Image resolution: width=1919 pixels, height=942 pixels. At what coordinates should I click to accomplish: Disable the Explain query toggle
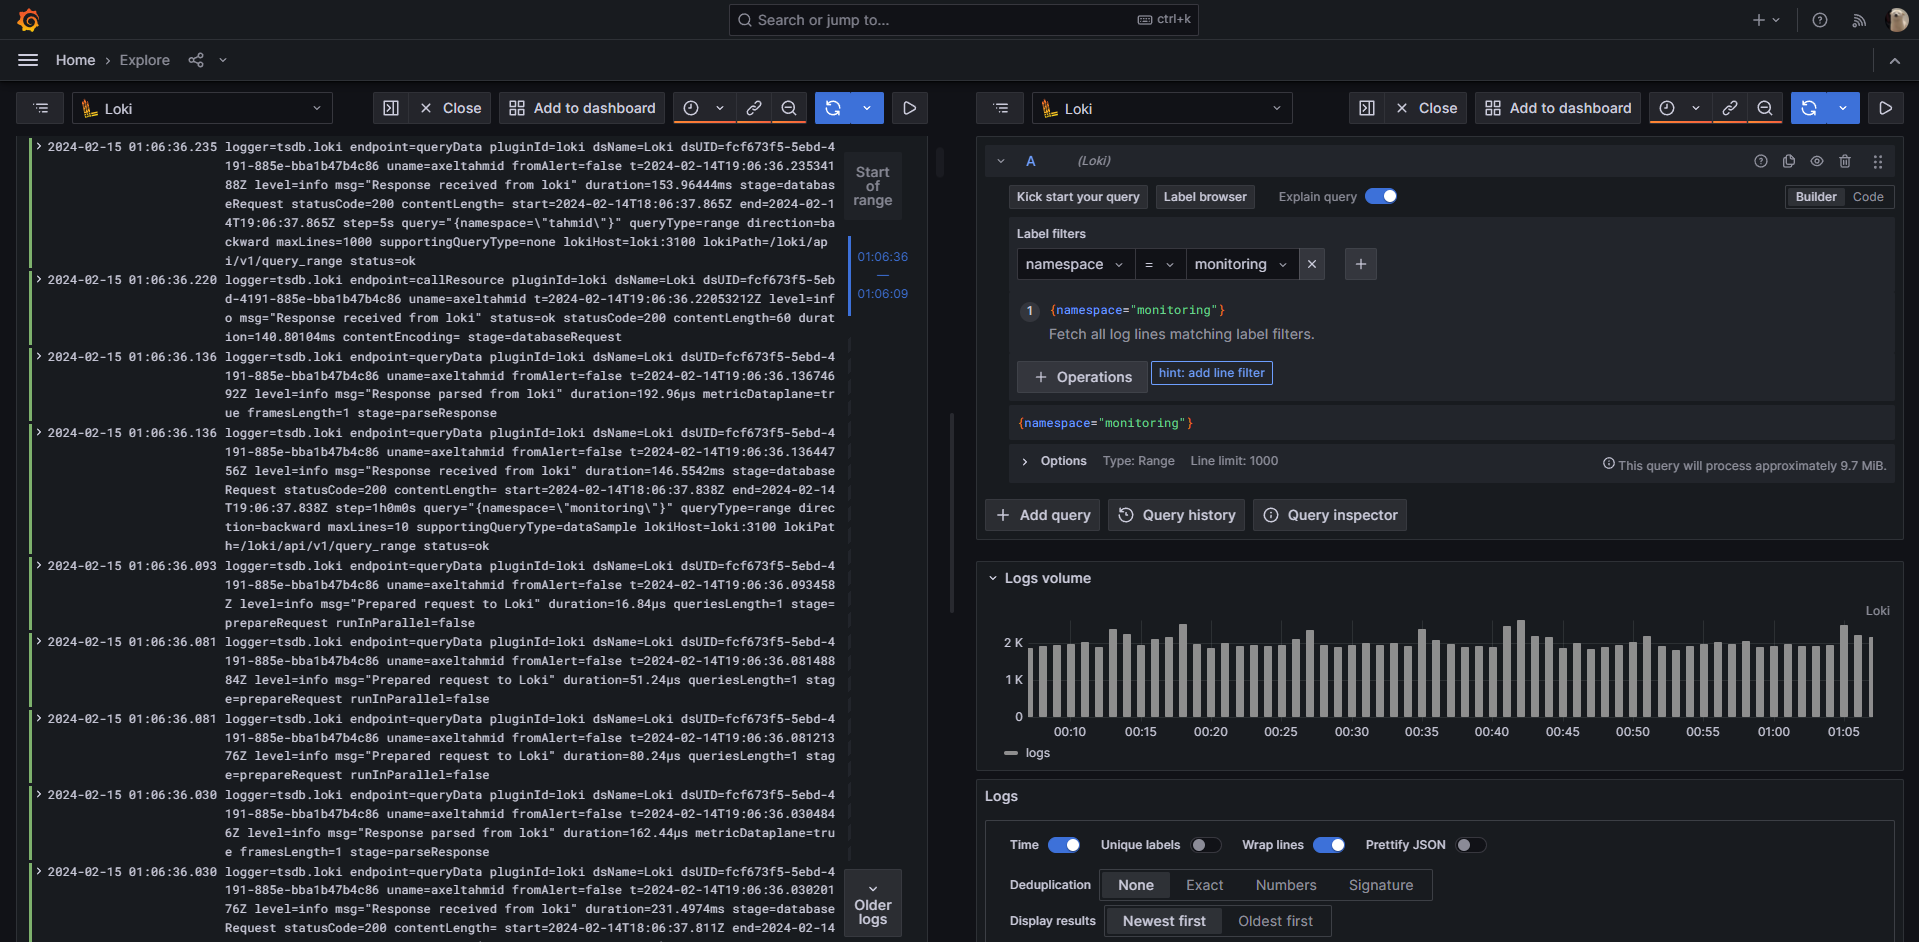pos(1381,196)
